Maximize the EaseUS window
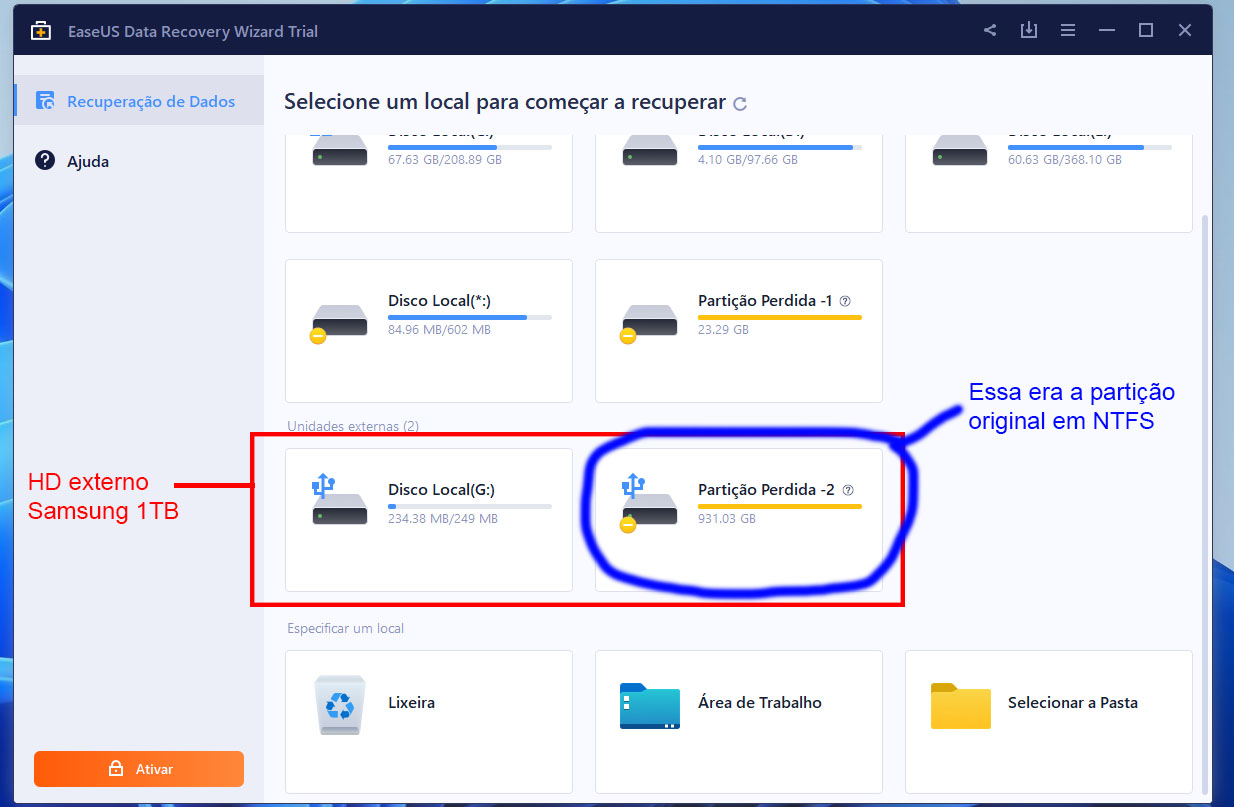 (x=1146, y=30)
